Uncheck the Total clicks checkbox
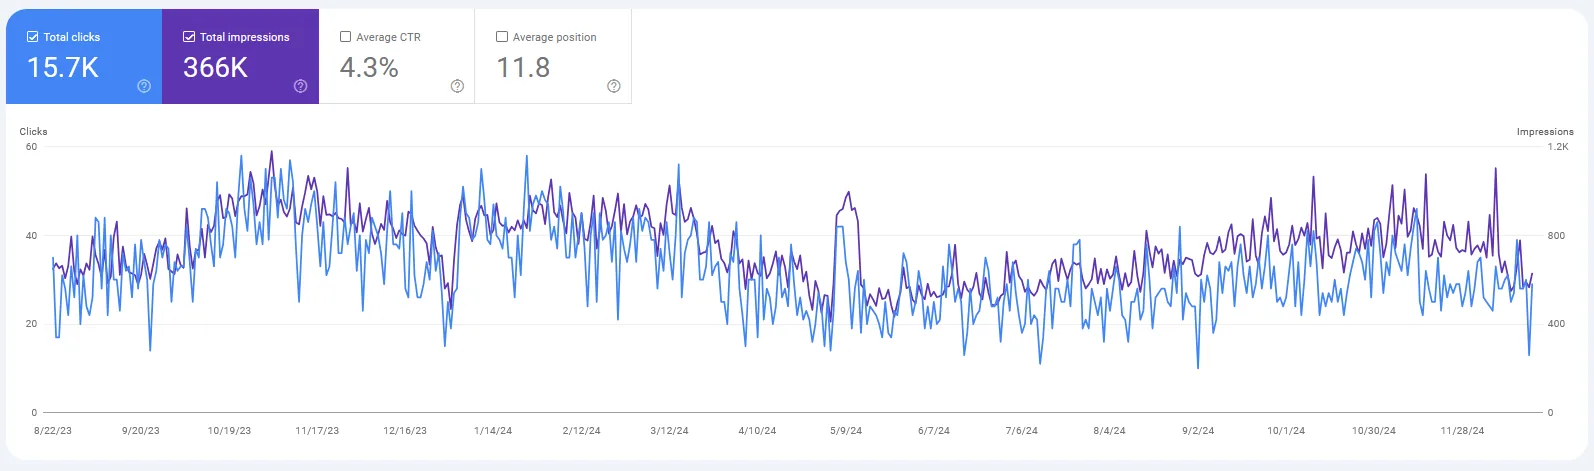Image resolution: width=1594 pixels, height=471 pixels. [32, 37]
